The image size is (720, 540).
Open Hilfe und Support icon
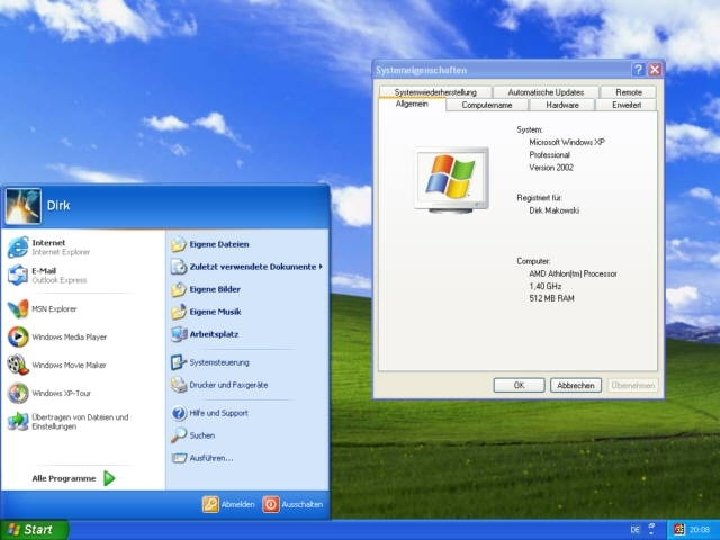point(179,413)
